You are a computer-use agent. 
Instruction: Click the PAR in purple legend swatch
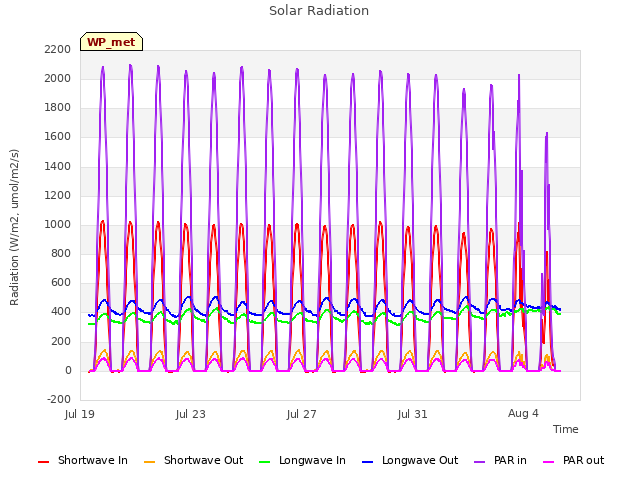[x=480, y=462]
